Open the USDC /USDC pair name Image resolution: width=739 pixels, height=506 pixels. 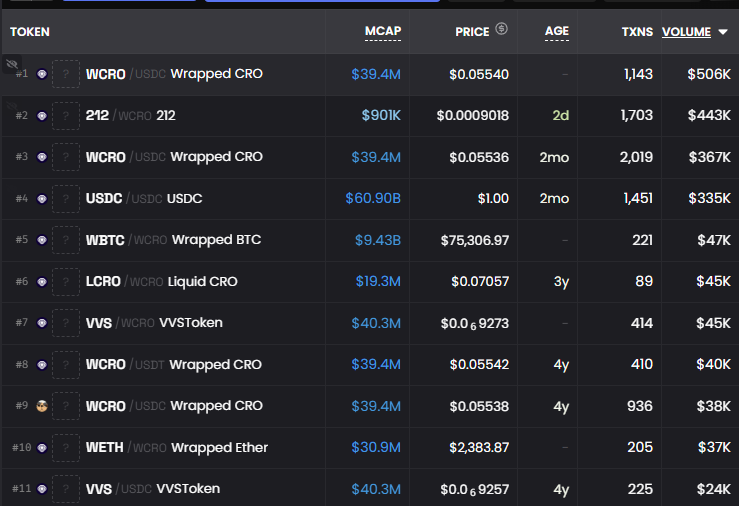pos(144,199)
